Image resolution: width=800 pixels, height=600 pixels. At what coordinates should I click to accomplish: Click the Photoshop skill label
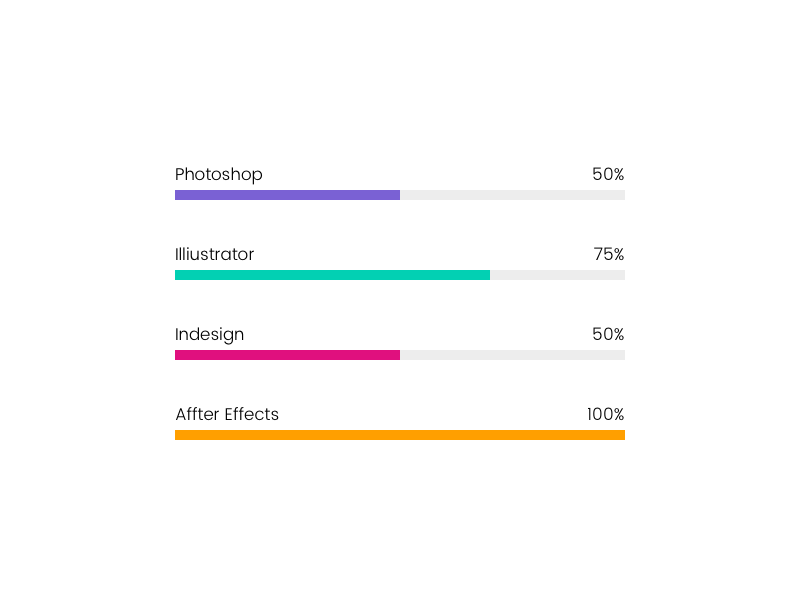point(218,174)
